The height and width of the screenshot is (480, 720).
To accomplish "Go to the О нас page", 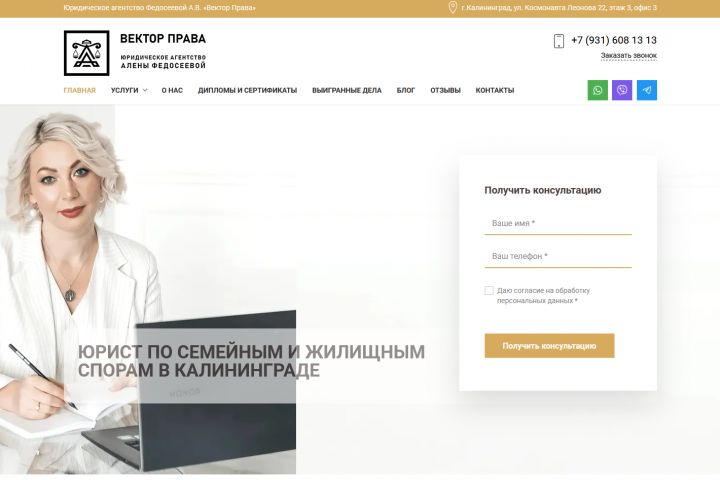I will 172,90.
